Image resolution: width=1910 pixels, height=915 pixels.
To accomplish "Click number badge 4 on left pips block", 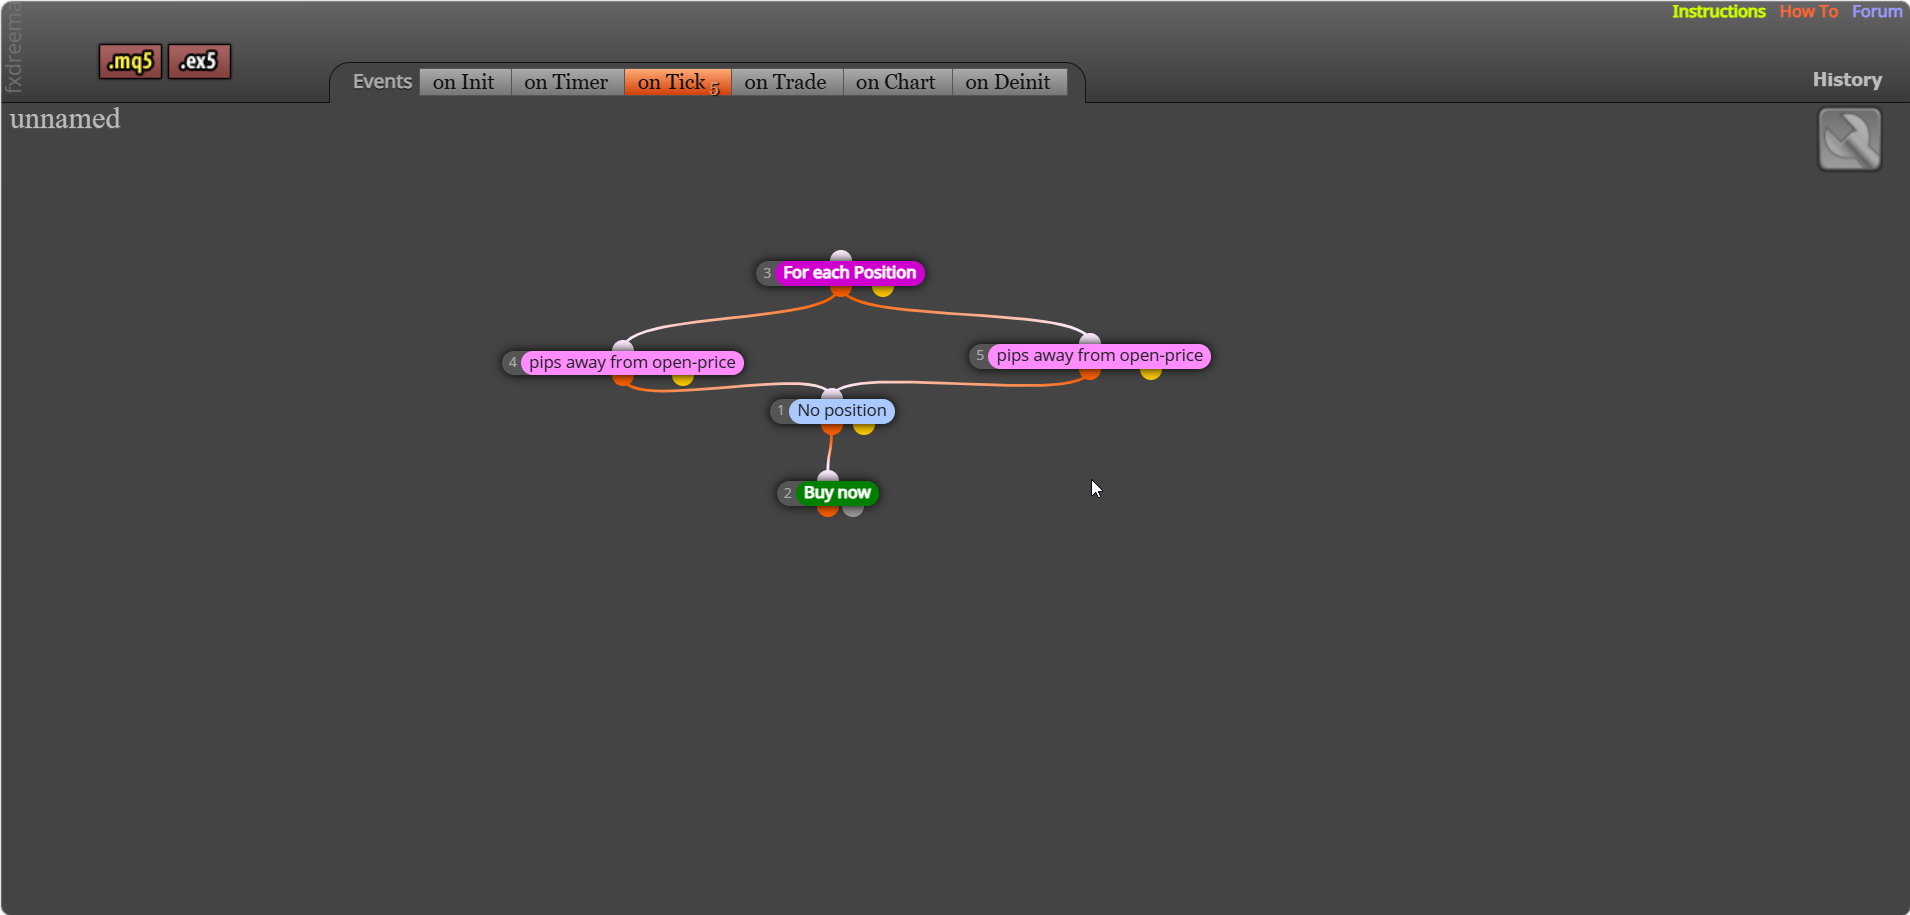I will (513, 362).
